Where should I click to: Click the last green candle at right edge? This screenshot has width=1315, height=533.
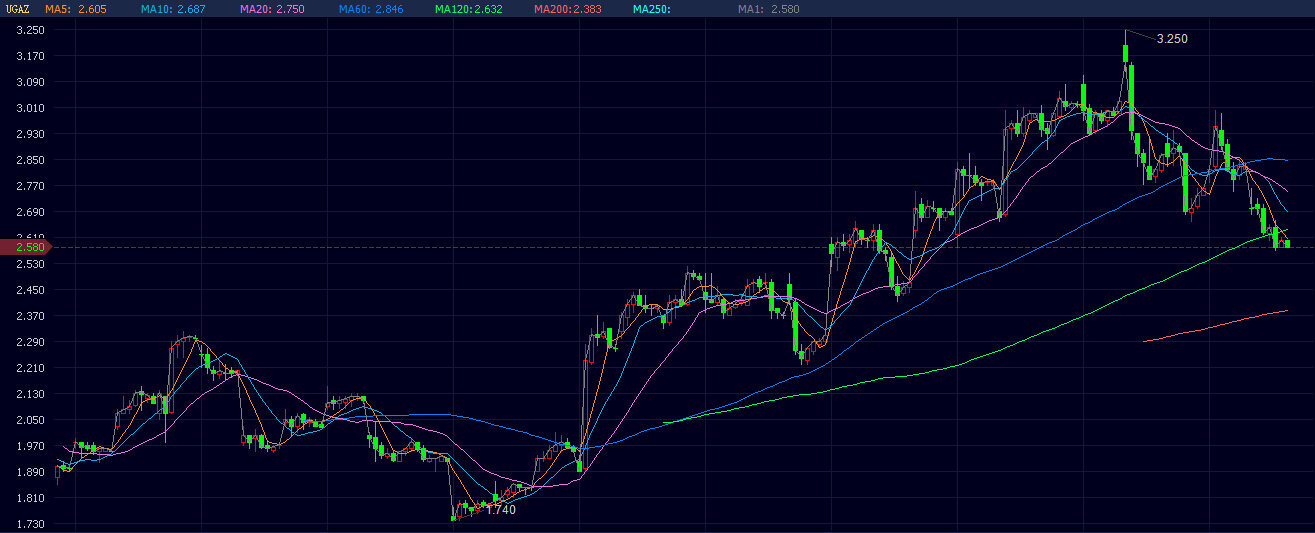coord(1287,243)
